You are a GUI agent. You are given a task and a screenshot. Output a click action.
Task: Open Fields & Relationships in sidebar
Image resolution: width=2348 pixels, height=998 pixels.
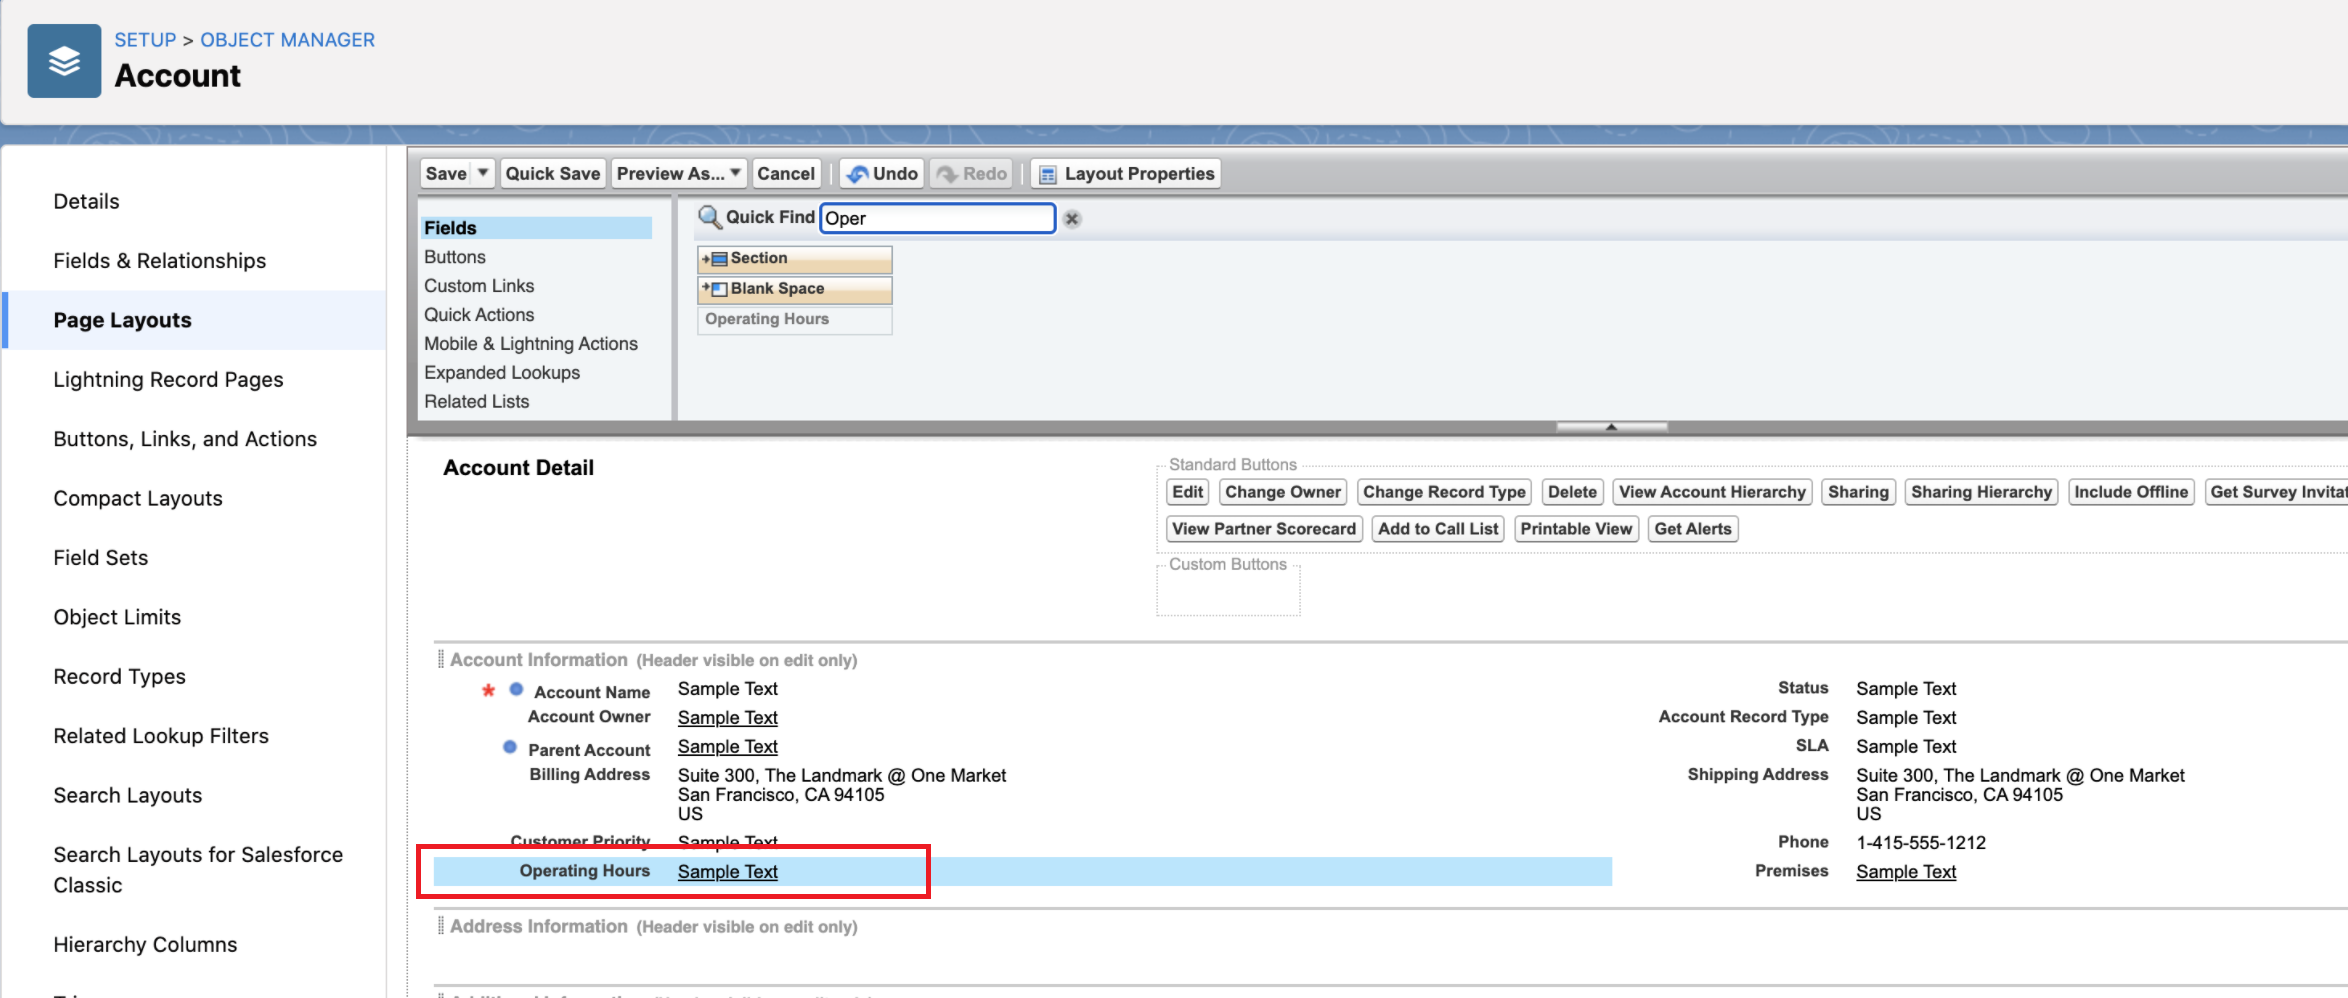[159, 261]
